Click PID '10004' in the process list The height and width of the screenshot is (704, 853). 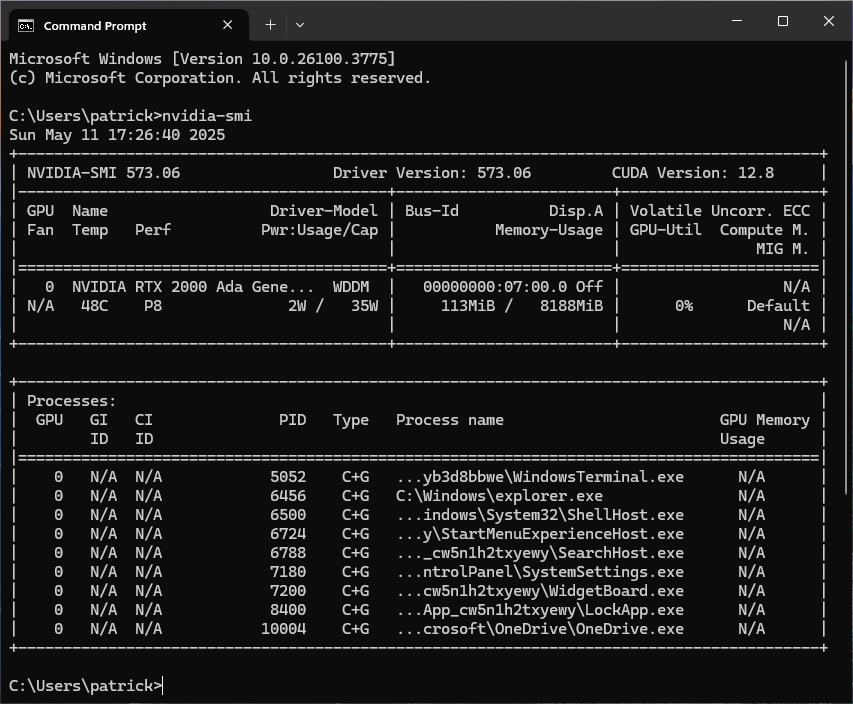pyautogui.click(x=283, y=629)
